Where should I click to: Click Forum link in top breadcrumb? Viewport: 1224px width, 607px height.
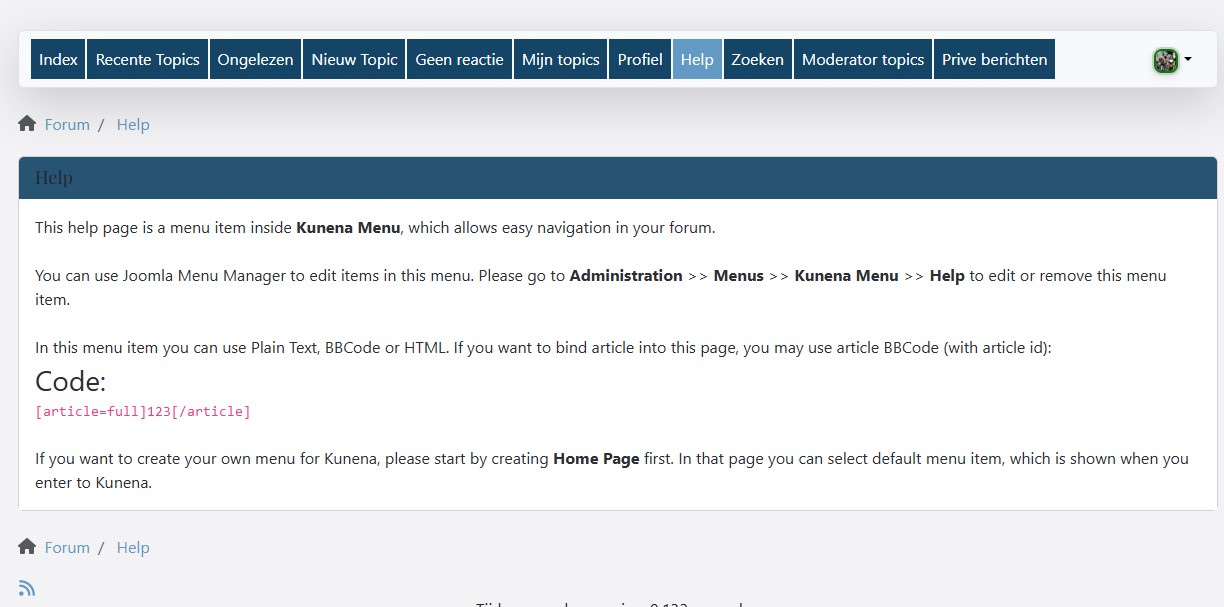tap(67, 125)
